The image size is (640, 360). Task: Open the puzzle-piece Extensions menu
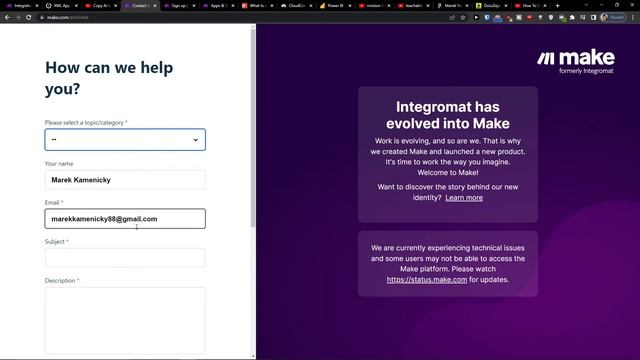click(x=572, y=18)
